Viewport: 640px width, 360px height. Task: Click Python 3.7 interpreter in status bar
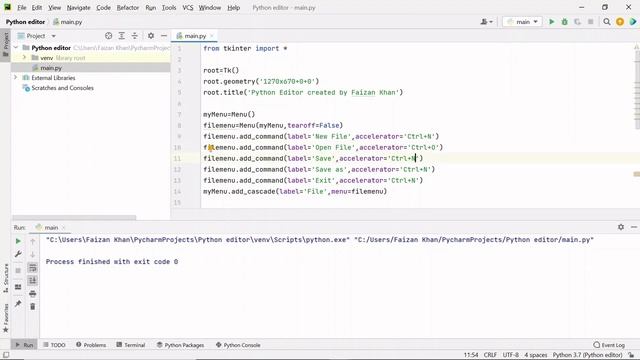(x=587, y=355)
